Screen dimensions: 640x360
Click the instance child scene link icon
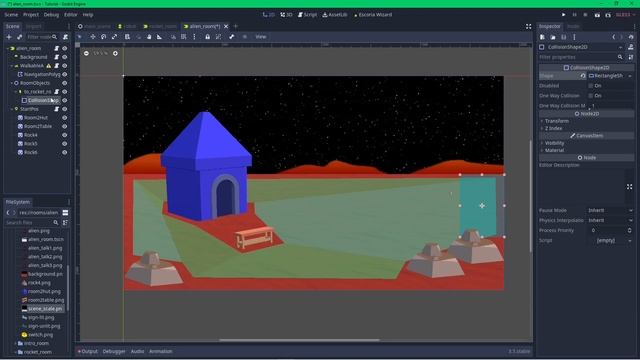pyautogui.click(x=19, y=37)
